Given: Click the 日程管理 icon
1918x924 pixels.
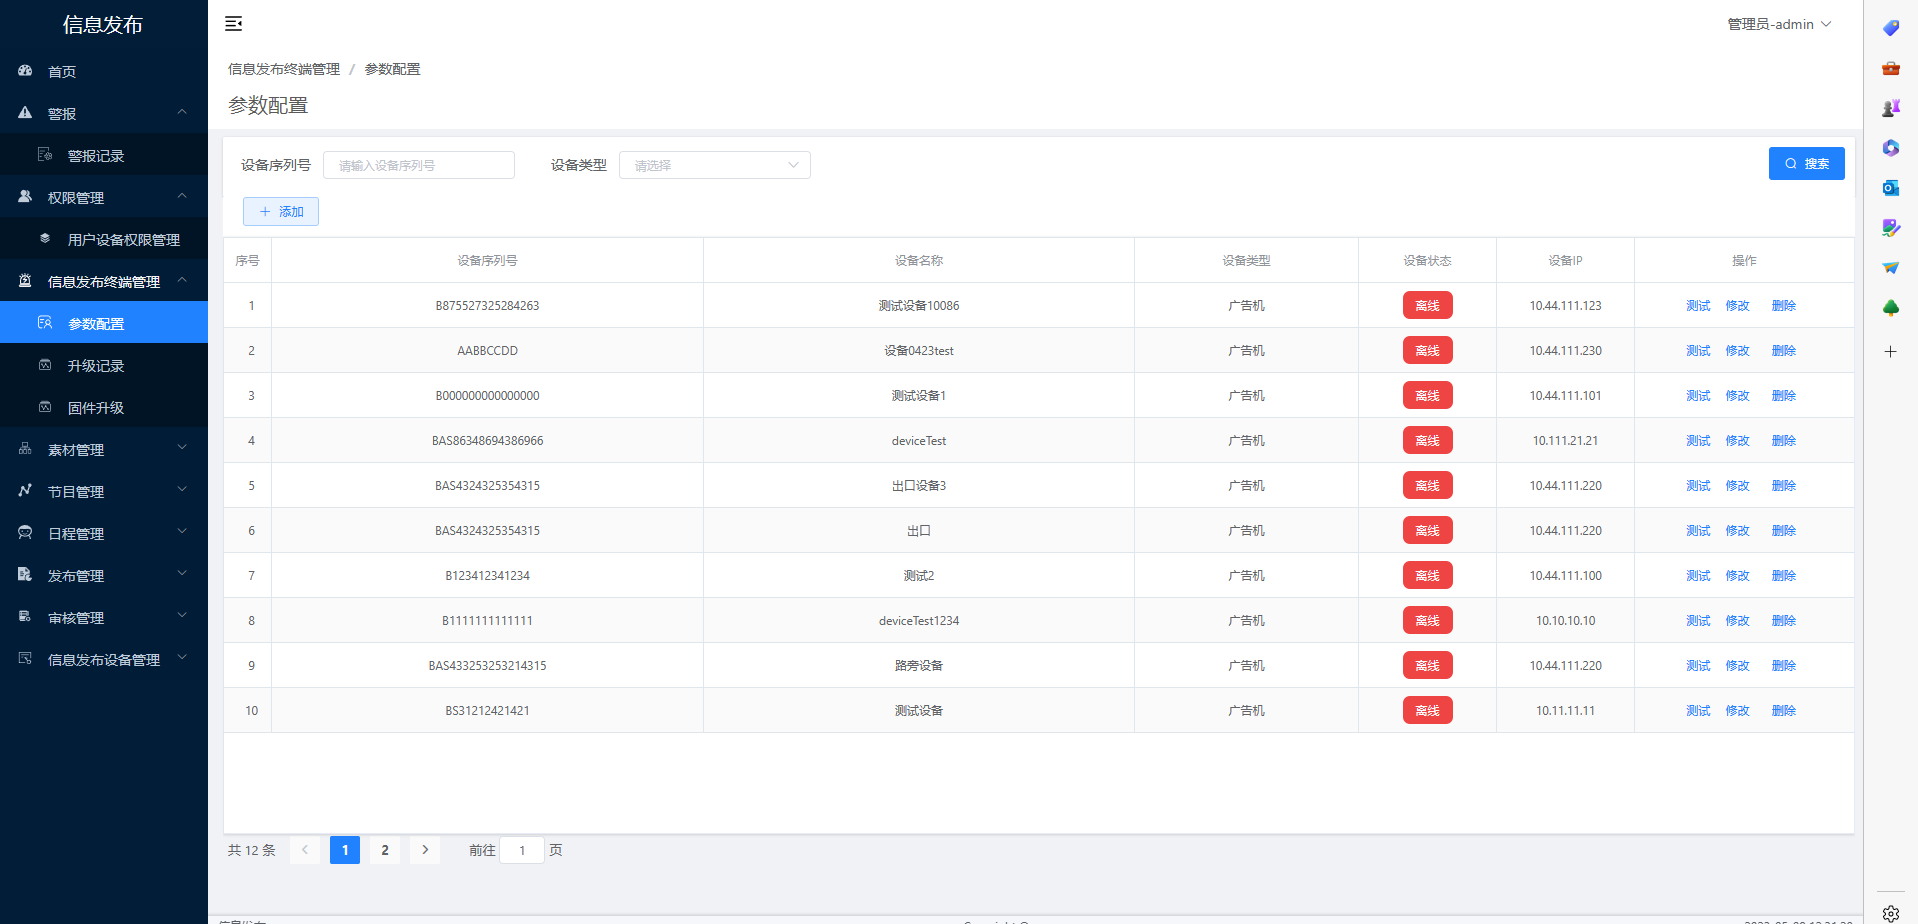Looking at the screenshot, I should [x=25, y=533].
